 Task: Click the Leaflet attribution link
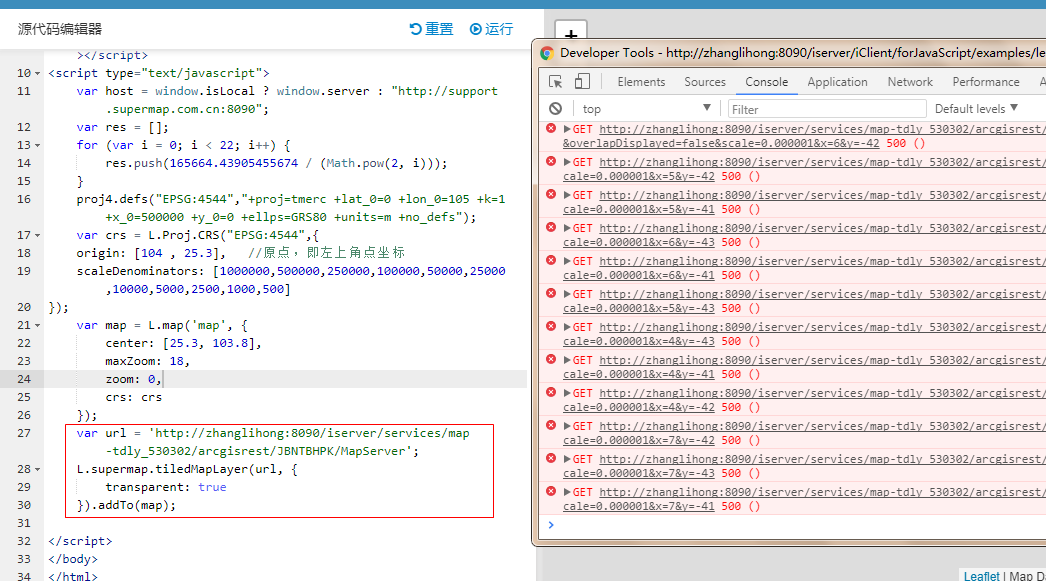pyautogui.click(x=981, y=576)
